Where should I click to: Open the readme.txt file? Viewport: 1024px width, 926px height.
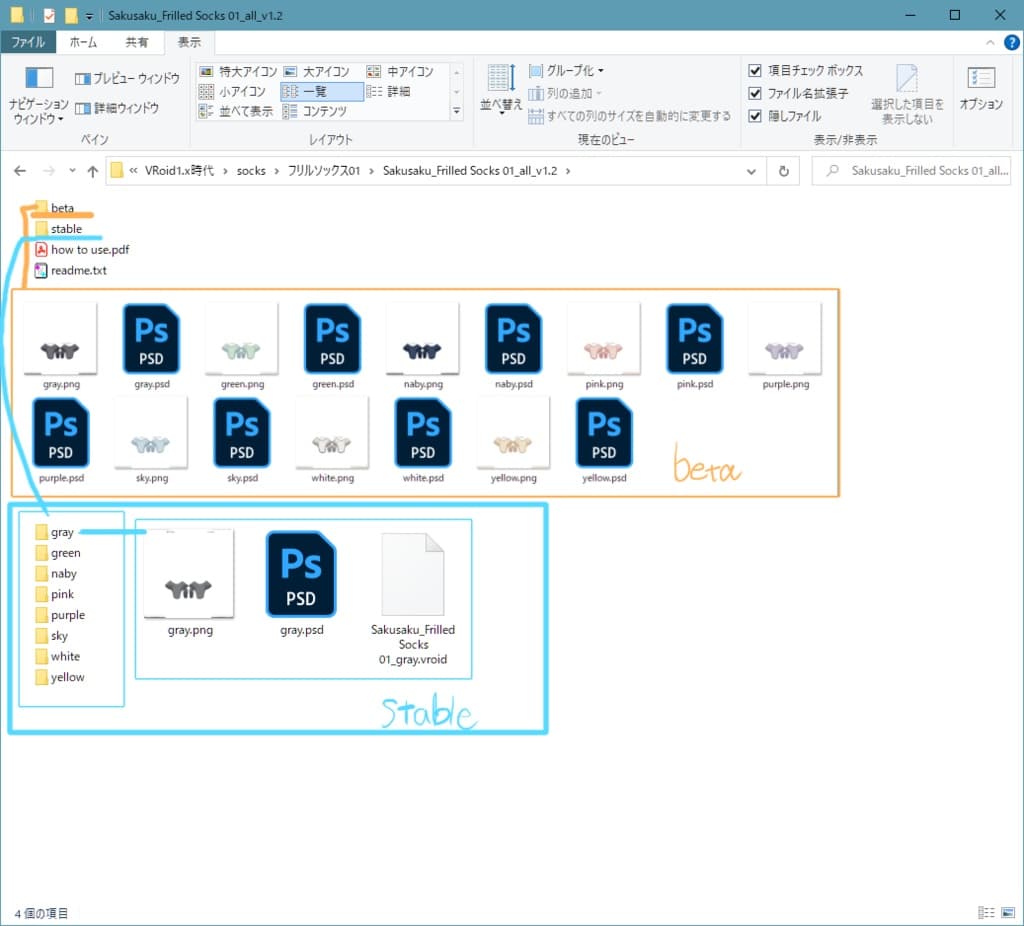tap(78, 270)
